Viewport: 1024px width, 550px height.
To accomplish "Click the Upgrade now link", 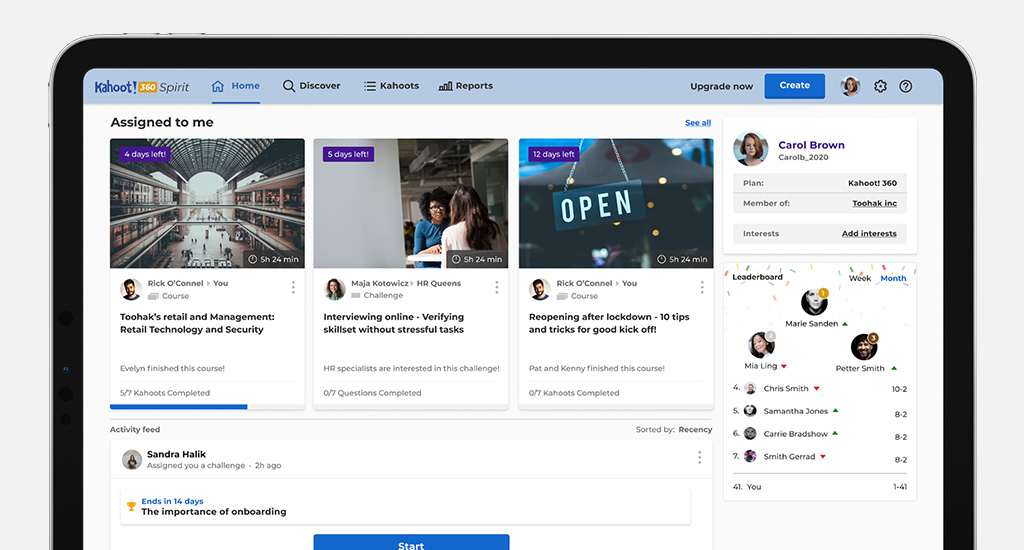I will coord(722,86).
